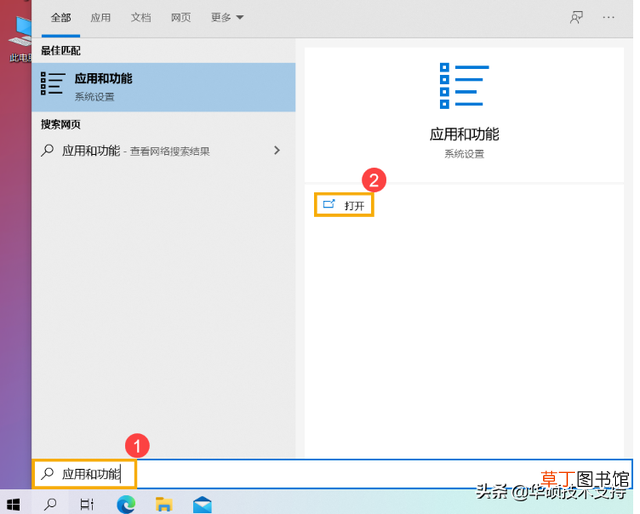Click the magnifier icon beside web search result

click(47, 151)
